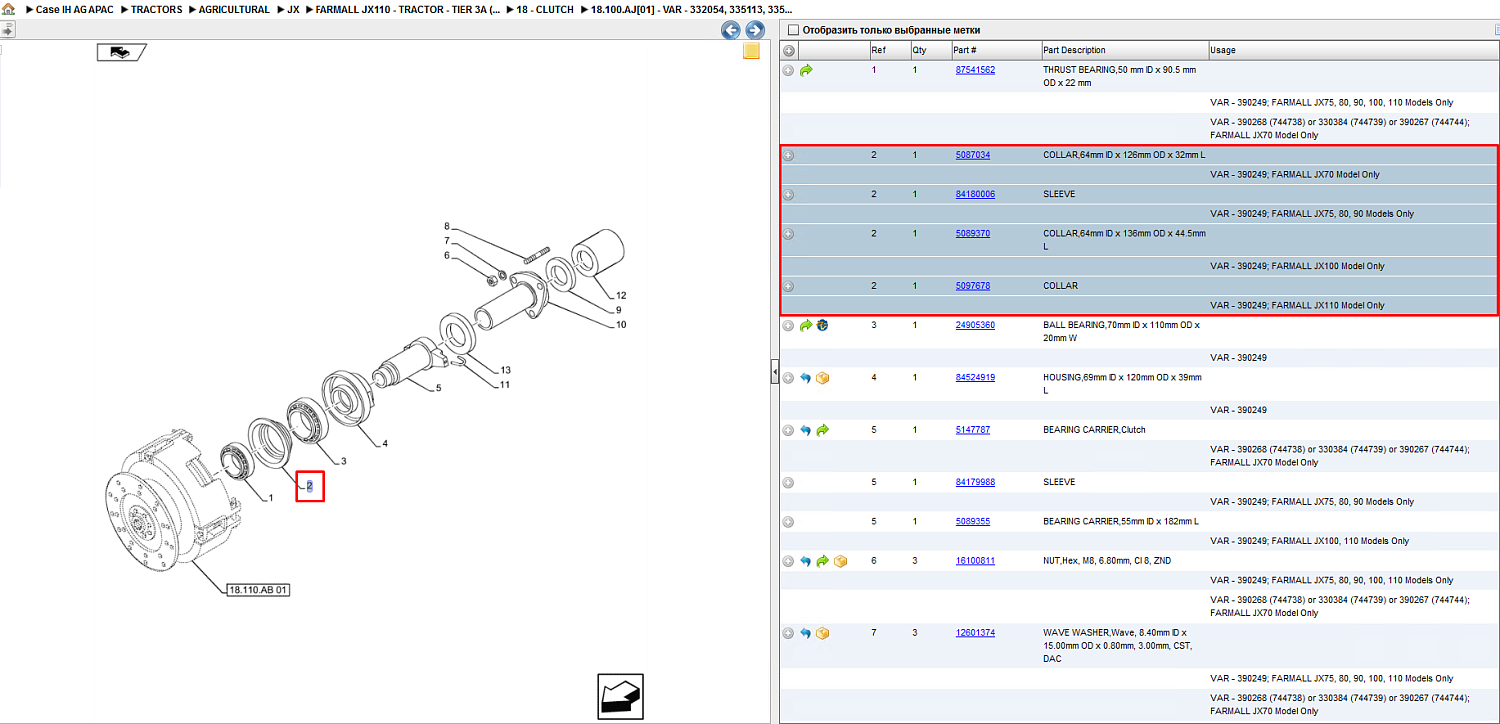Image resolution: width=1500 pixels, height=724 pixels.
Task: Select callout number 4 in the diagram
Action: click(x=384, y=444)
